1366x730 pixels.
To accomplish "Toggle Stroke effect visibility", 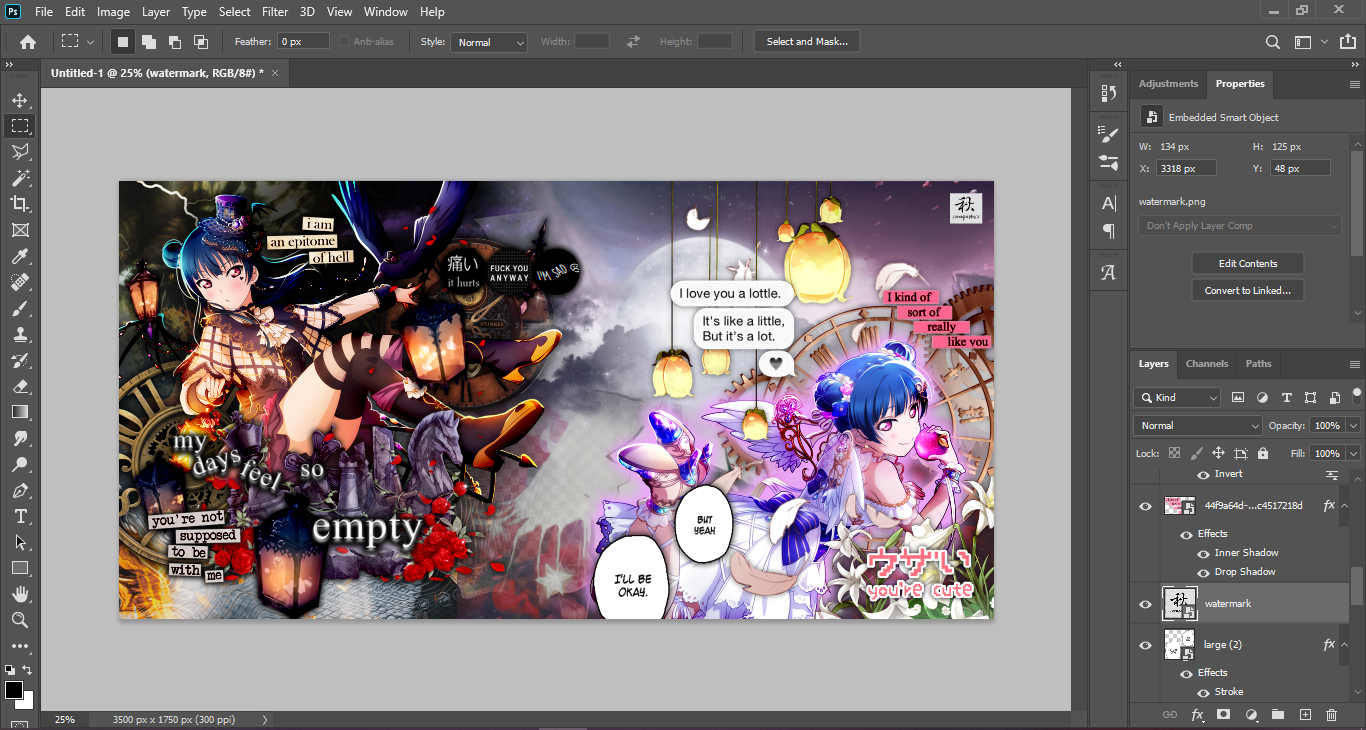I will (1204, 692).
